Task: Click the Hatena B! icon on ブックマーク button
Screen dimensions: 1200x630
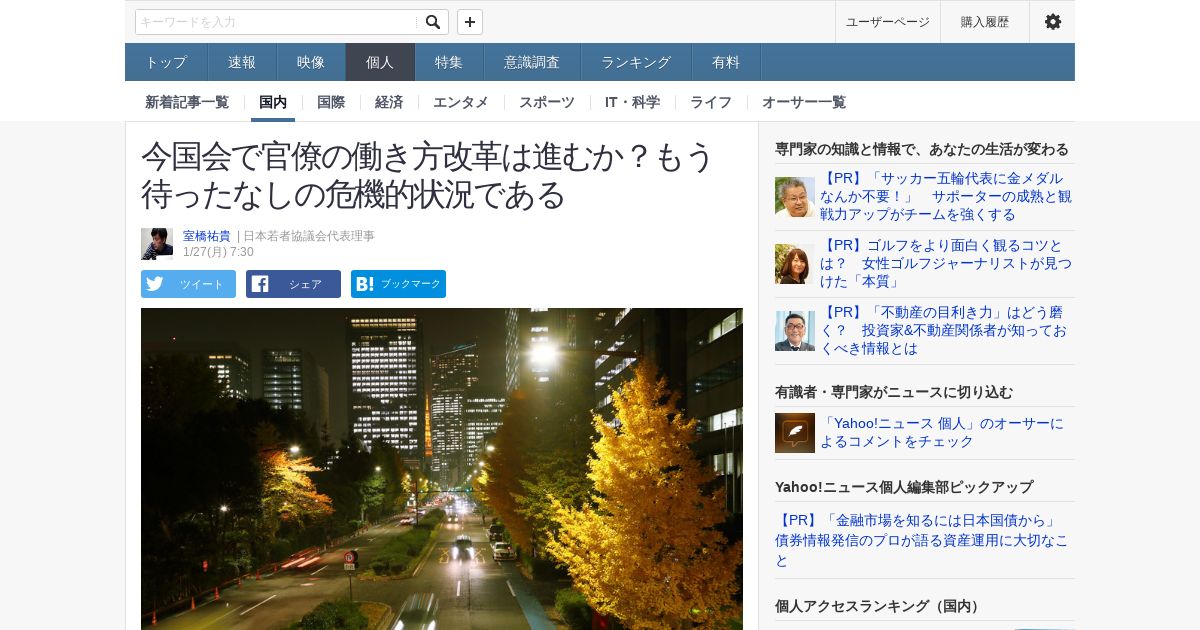Action: [x=365, y=284]
